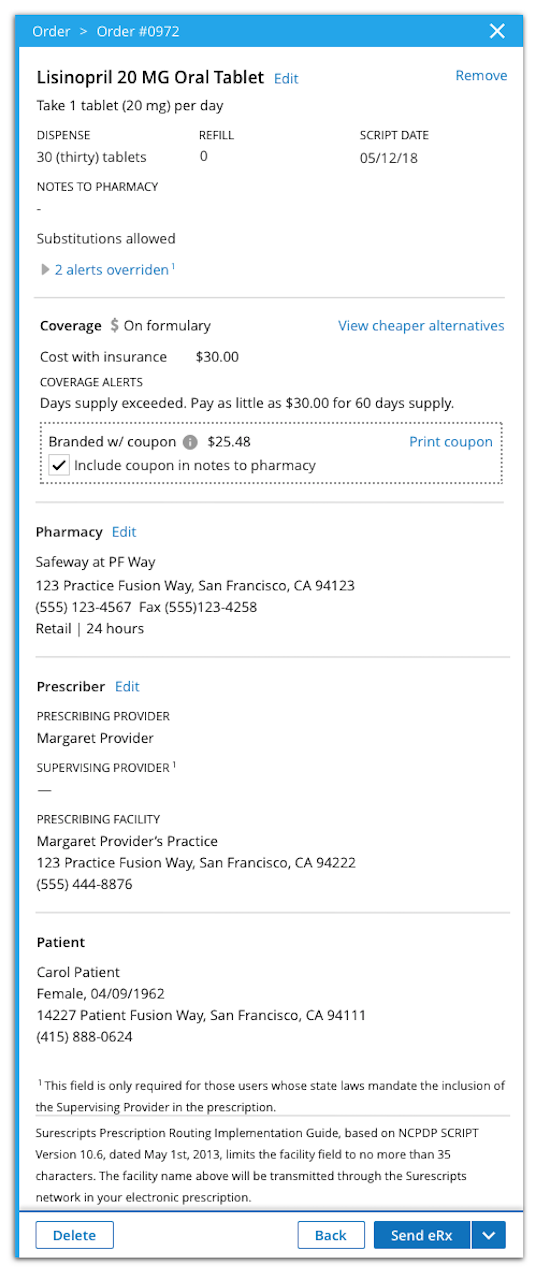Click the Back button
538x1280 pixels.
click(331, 1236)
